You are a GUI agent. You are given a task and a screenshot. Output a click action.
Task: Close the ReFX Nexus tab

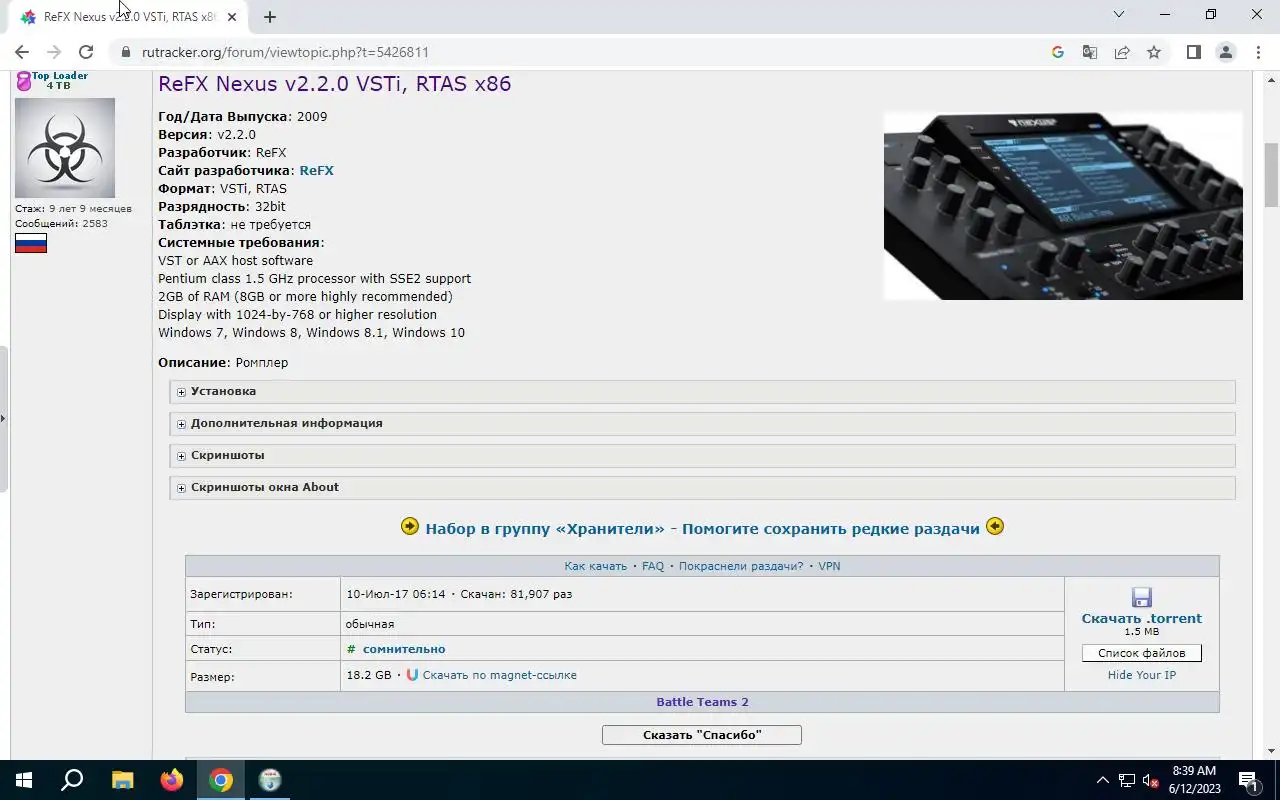[x=234, y=17]
